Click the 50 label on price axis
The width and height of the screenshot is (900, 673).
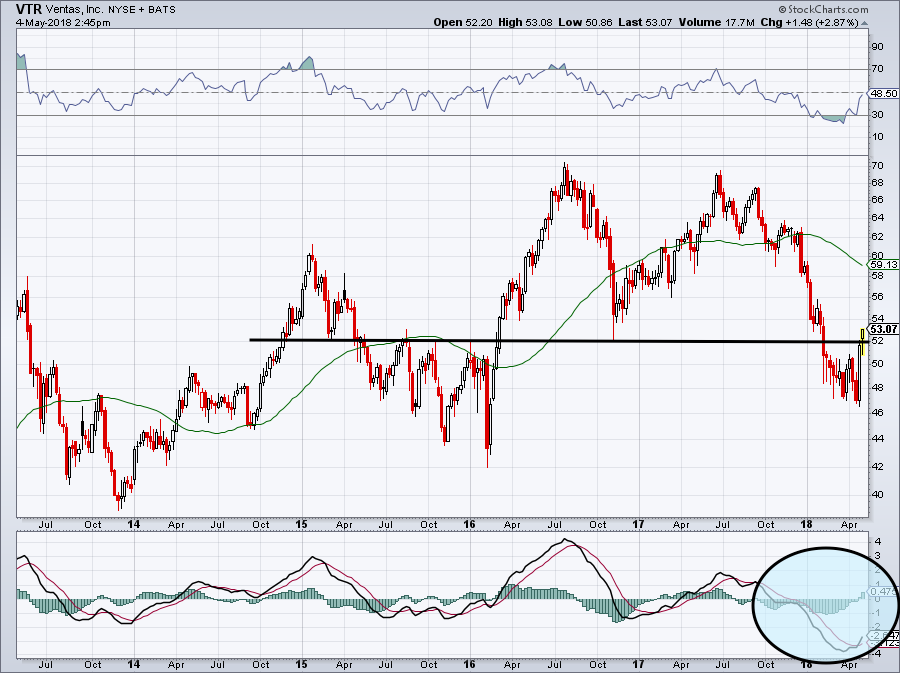click(877, 363)
